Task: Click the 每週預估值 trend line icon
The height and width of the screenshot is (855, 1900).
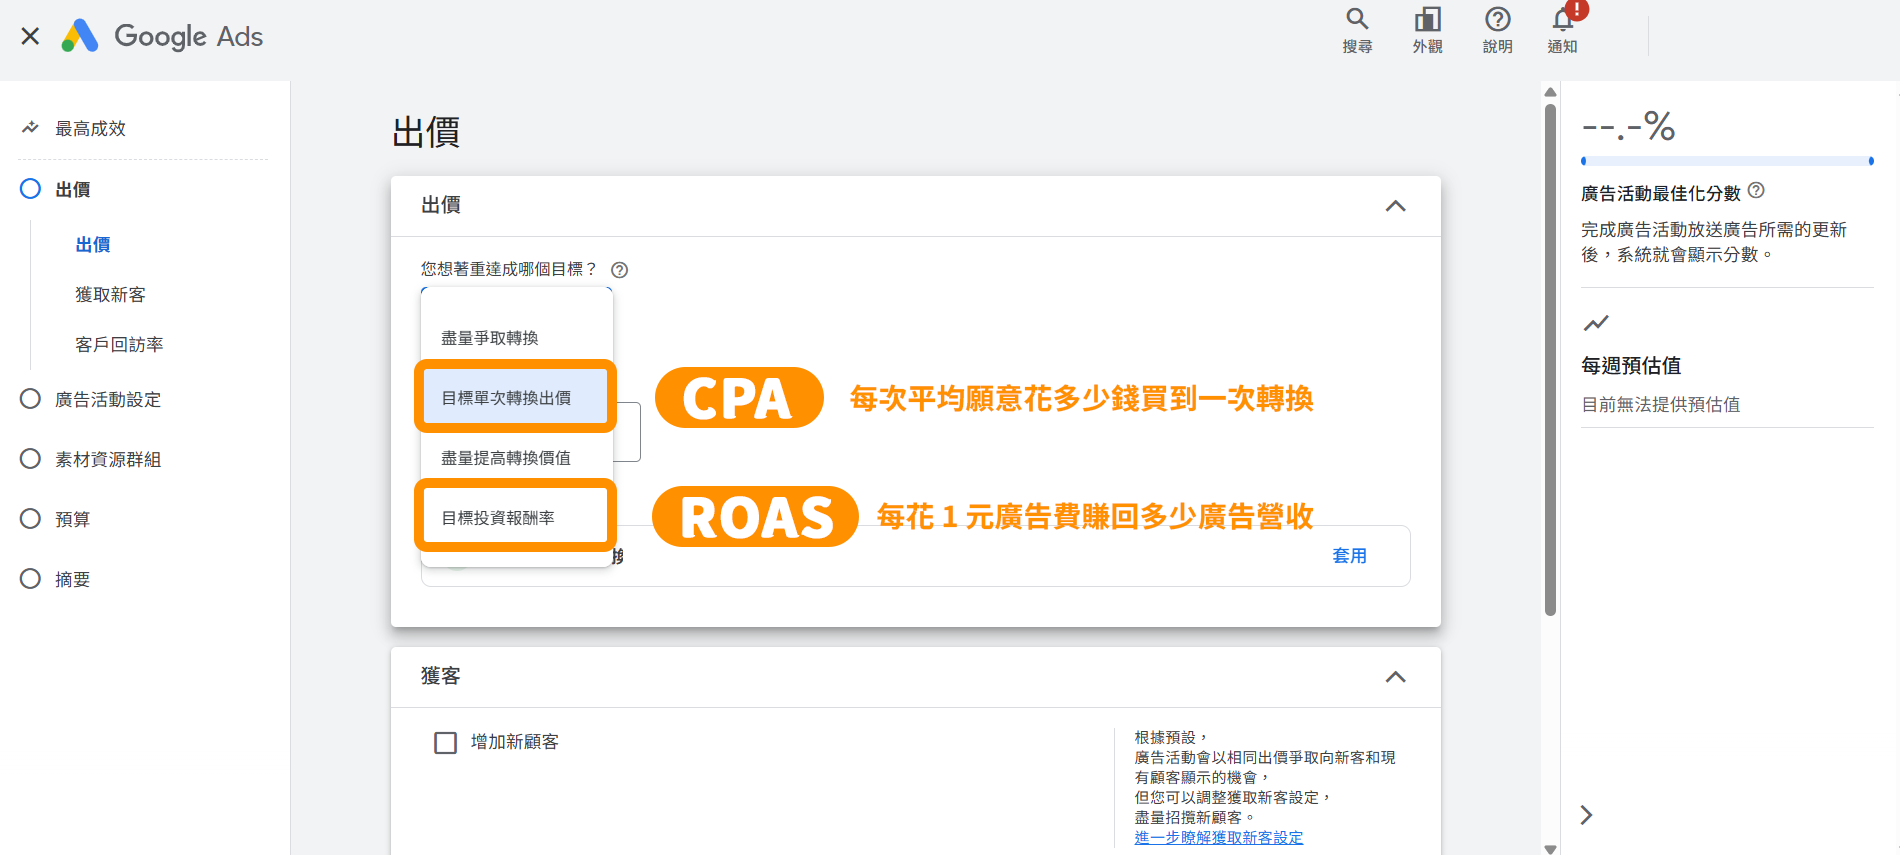Action: 1596,323
